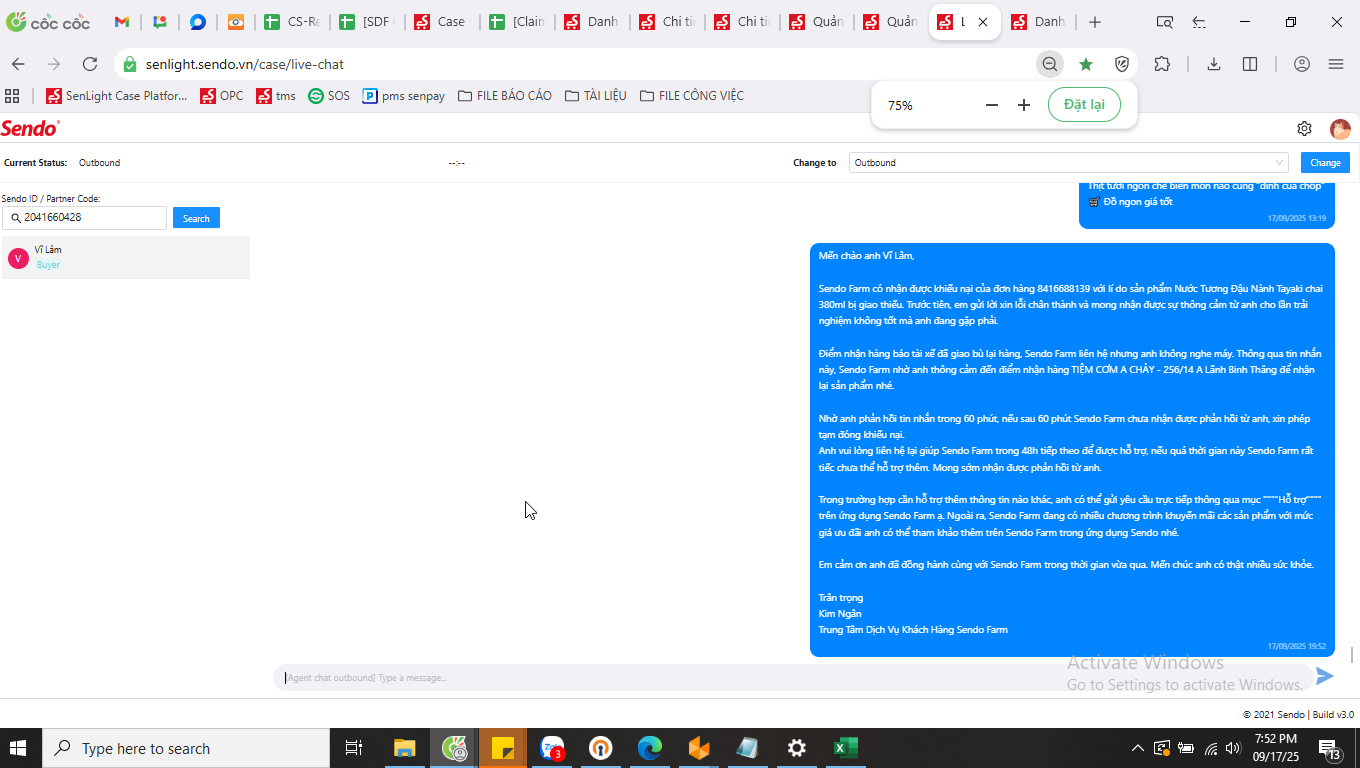Viewport: 1360px width, 768px height.
Task: Open a new browser tab
Action: coord(1095,22)
